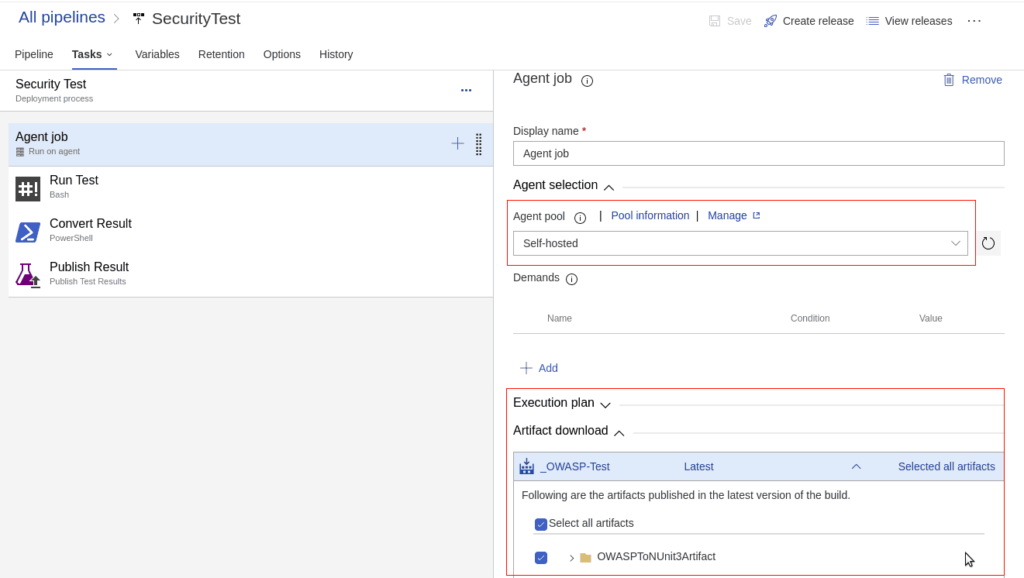This screenshot has height=578, width=1024.
Task: Click the Demands info icon
Action: coord(571,279)
